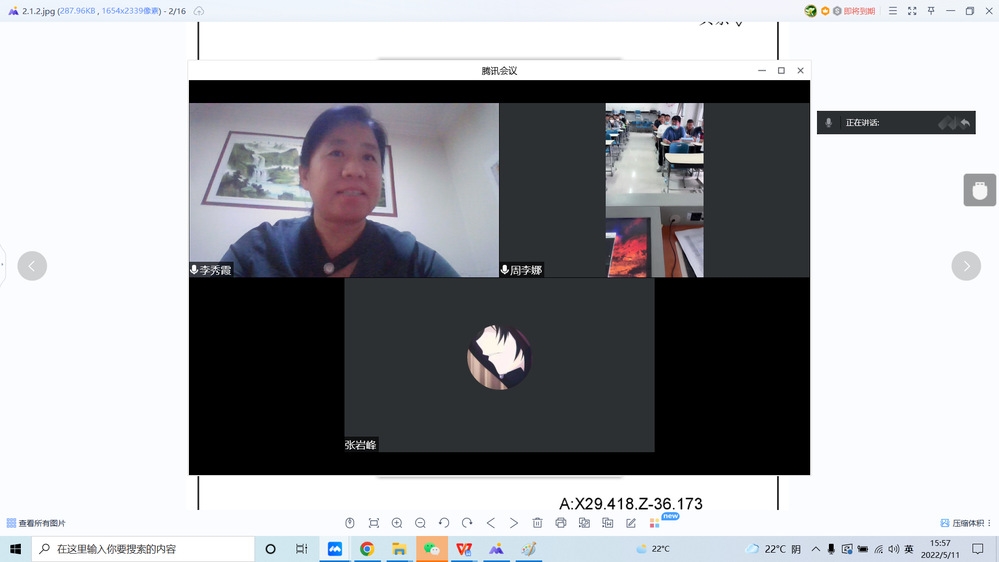Rotate the image clockwise
The image size is (999, 562).
click(x=467, y=523)
